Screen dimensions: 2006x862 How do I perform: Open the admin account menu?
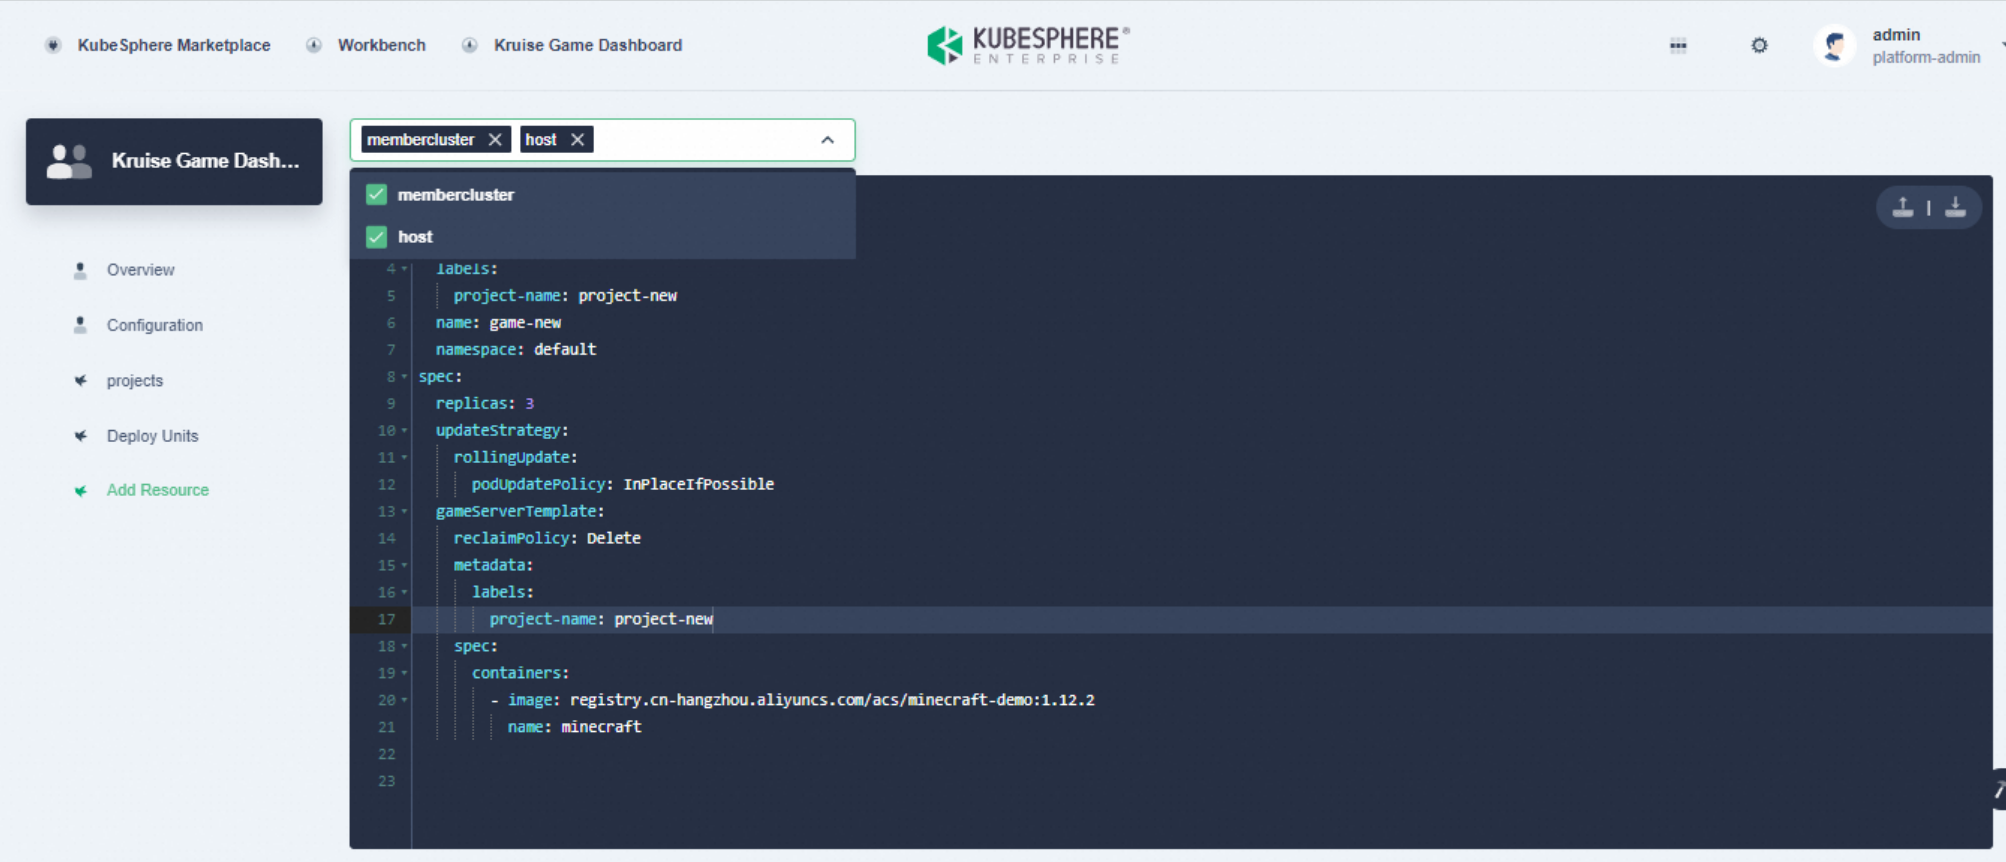[1925, 46]
